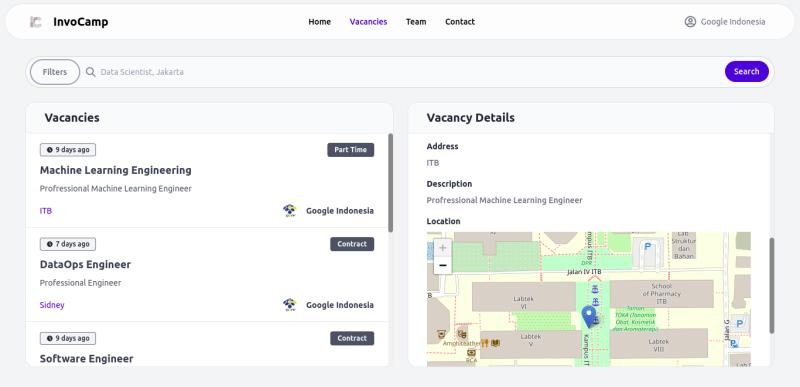Click the Vacancy Details scrollbar

[x=771, y=286]
